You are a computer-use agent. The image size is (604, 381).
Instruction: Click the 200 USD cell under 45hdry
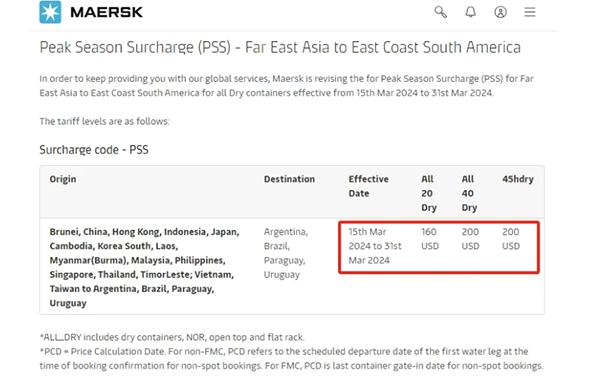511,239
